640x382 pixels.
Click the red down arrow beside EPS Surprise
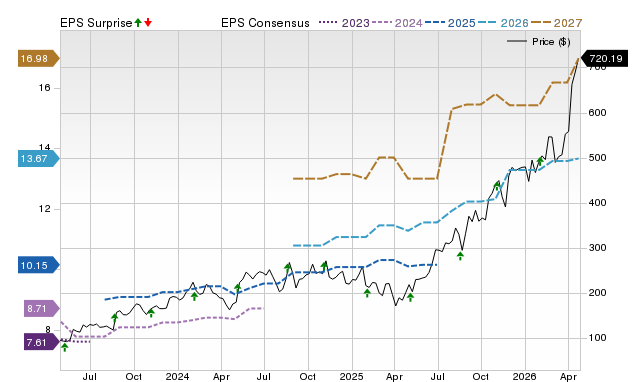(148, 22)
